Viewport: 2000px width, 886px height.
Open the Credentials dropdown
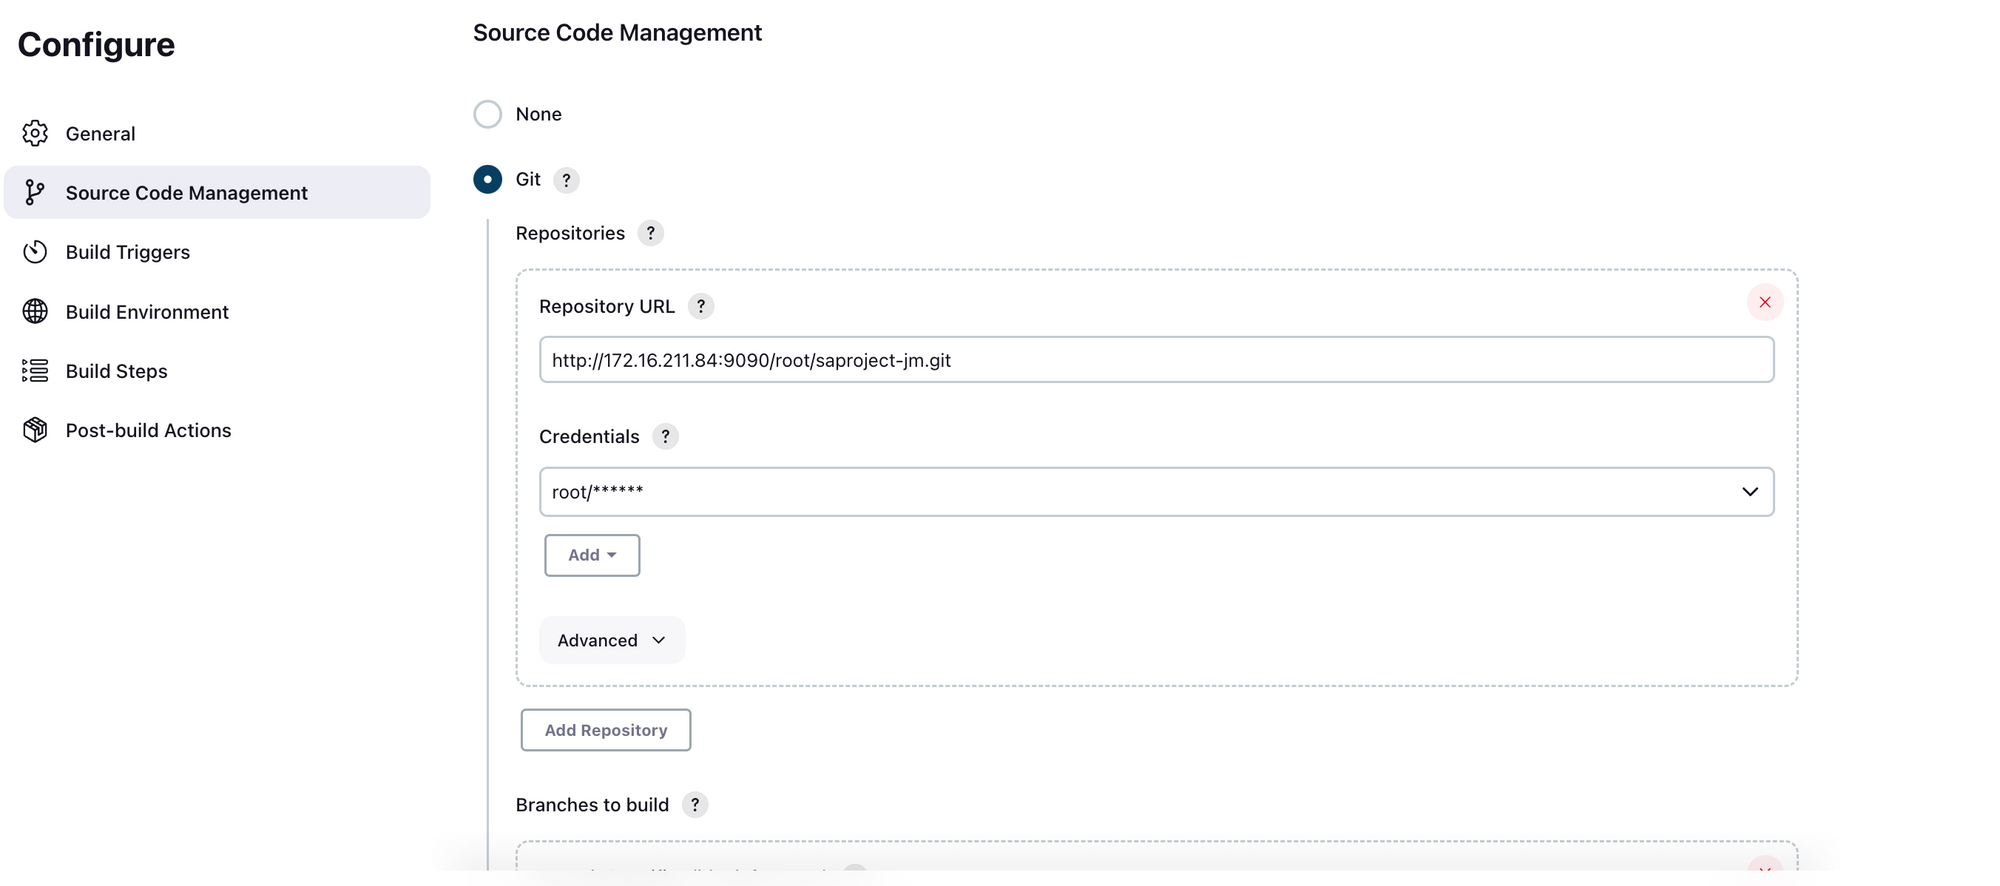pos(1156,492)
